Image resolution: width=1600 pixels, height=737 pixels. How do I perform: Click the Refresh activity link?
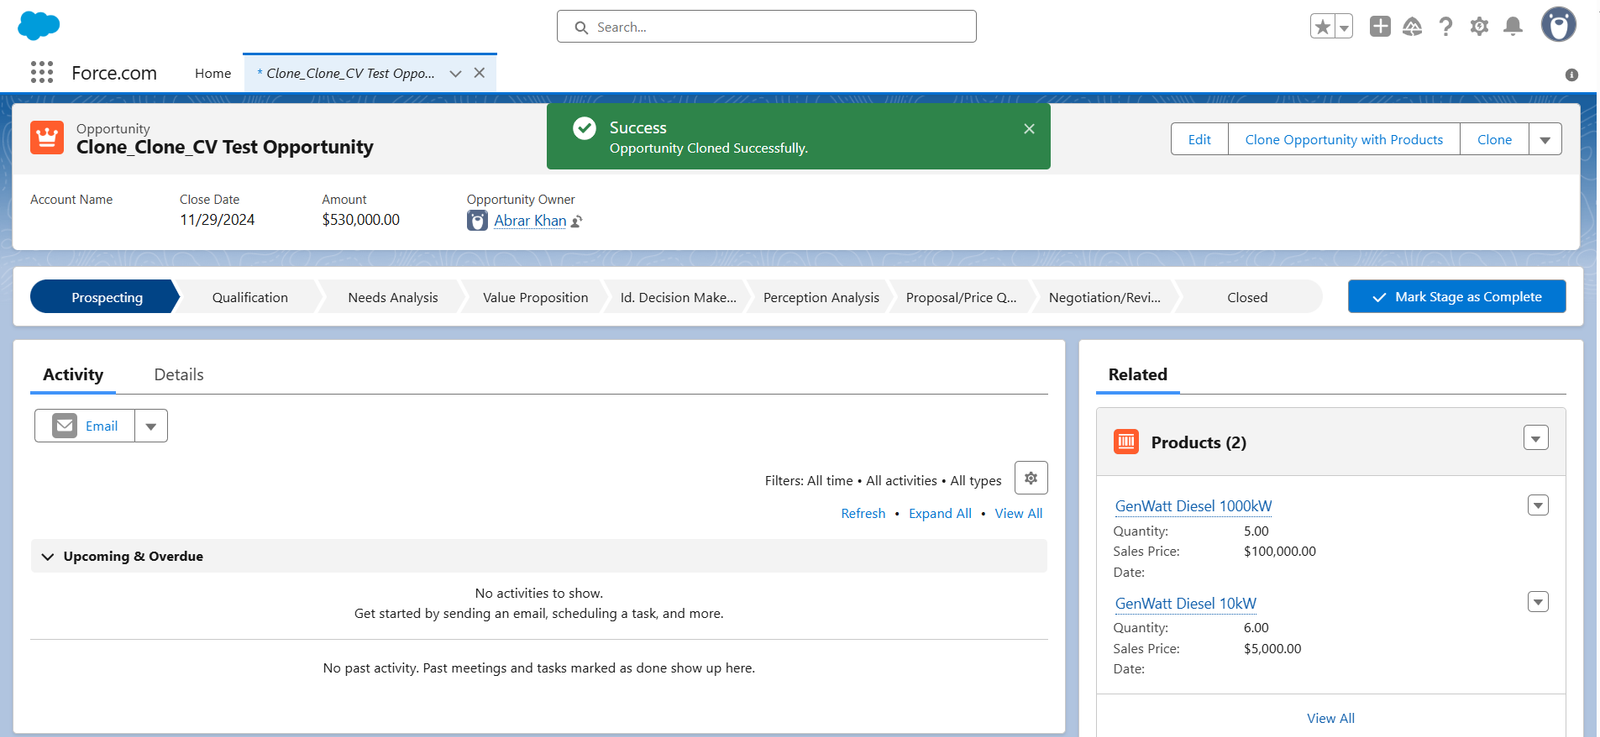(x=863, y=513)
